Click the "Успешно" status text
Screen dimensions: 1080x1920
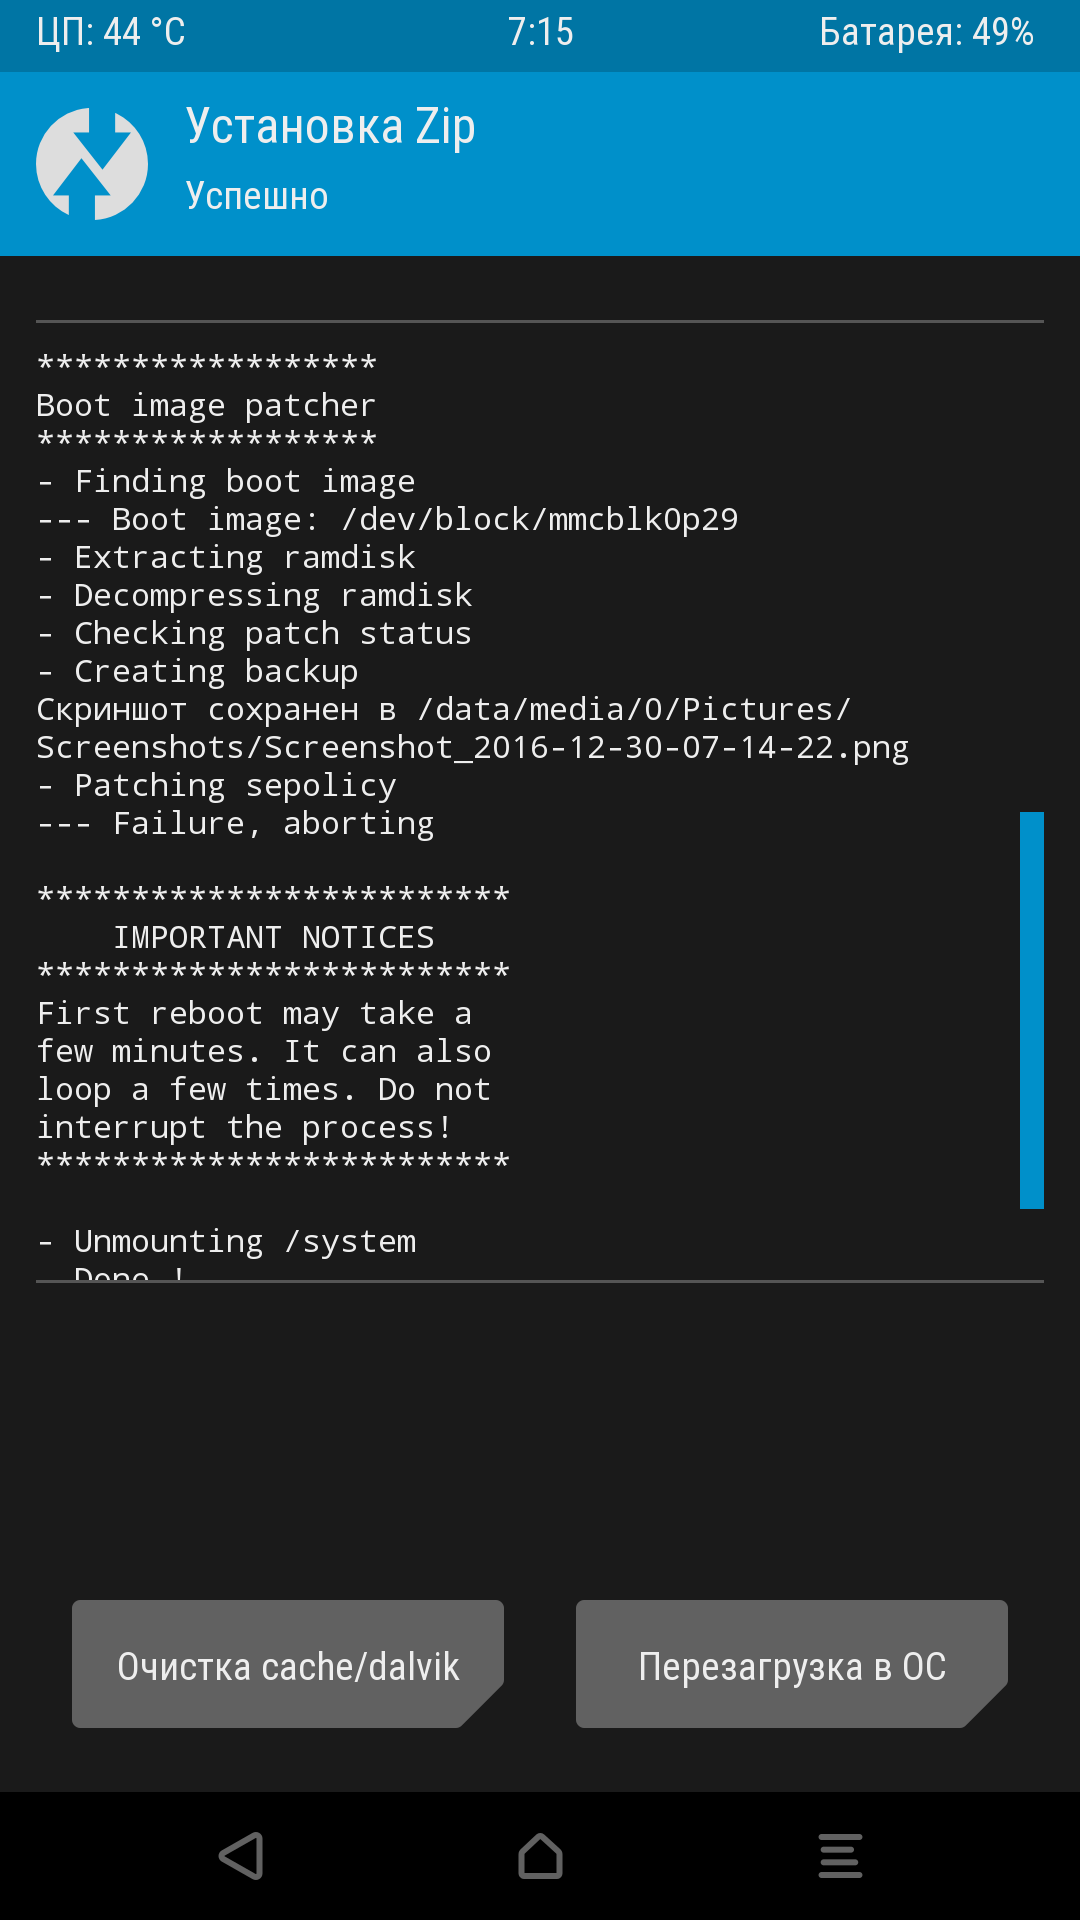[x=257, y=196]
